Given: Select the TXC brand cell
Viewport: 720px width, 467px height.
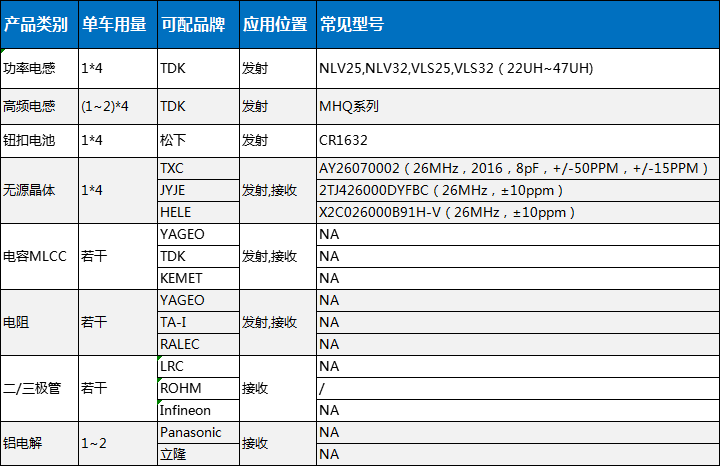Looking at the screenshot, I should [198, 169].
